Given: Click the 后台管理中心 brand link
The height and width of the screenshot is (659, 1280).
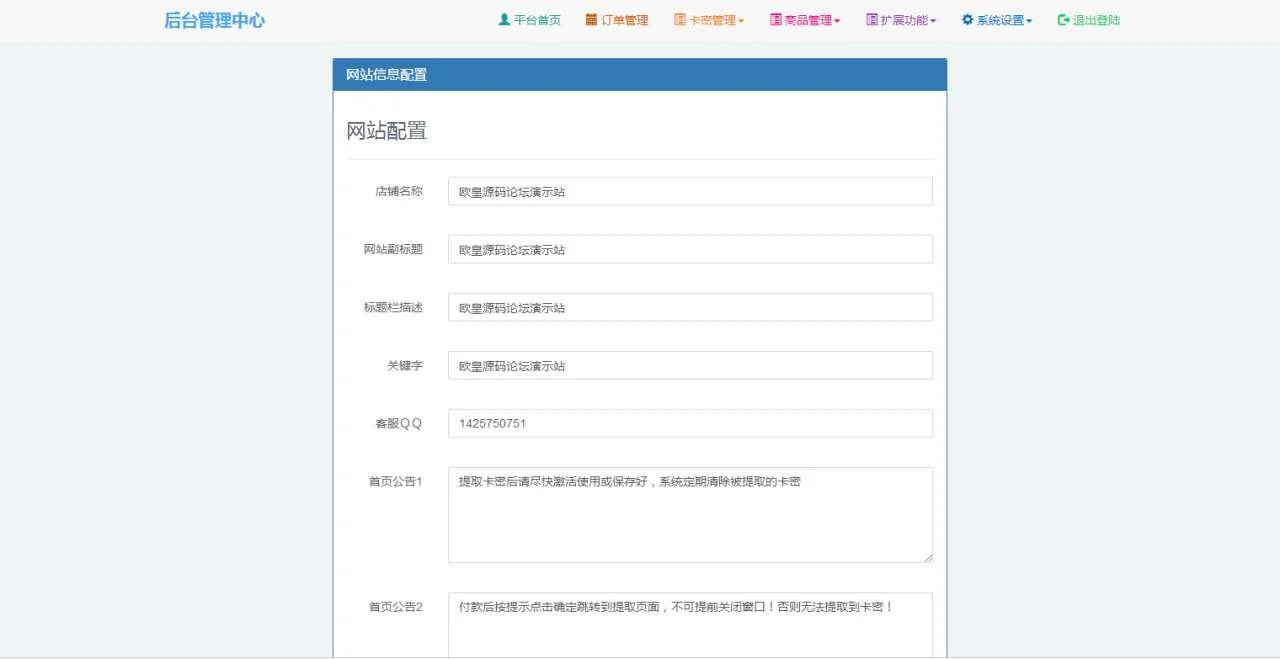Looking at the screenshot, I should (214, 20).
